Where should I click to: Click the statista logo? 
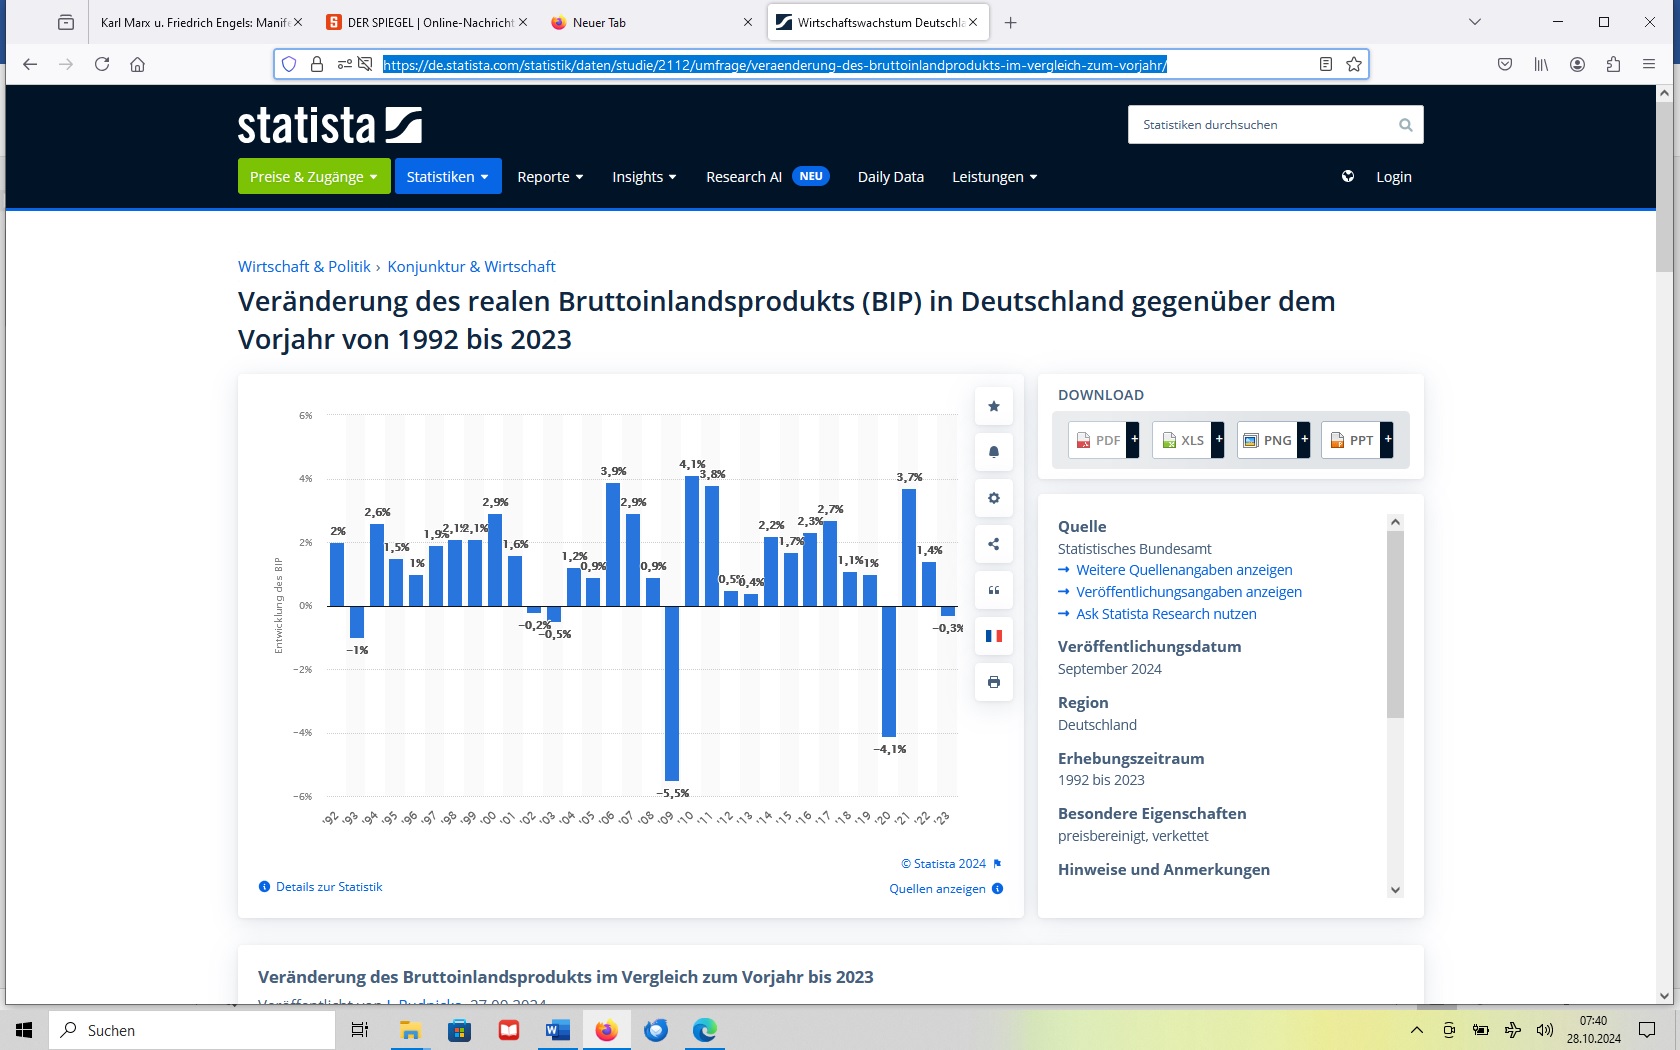(330, 126)
